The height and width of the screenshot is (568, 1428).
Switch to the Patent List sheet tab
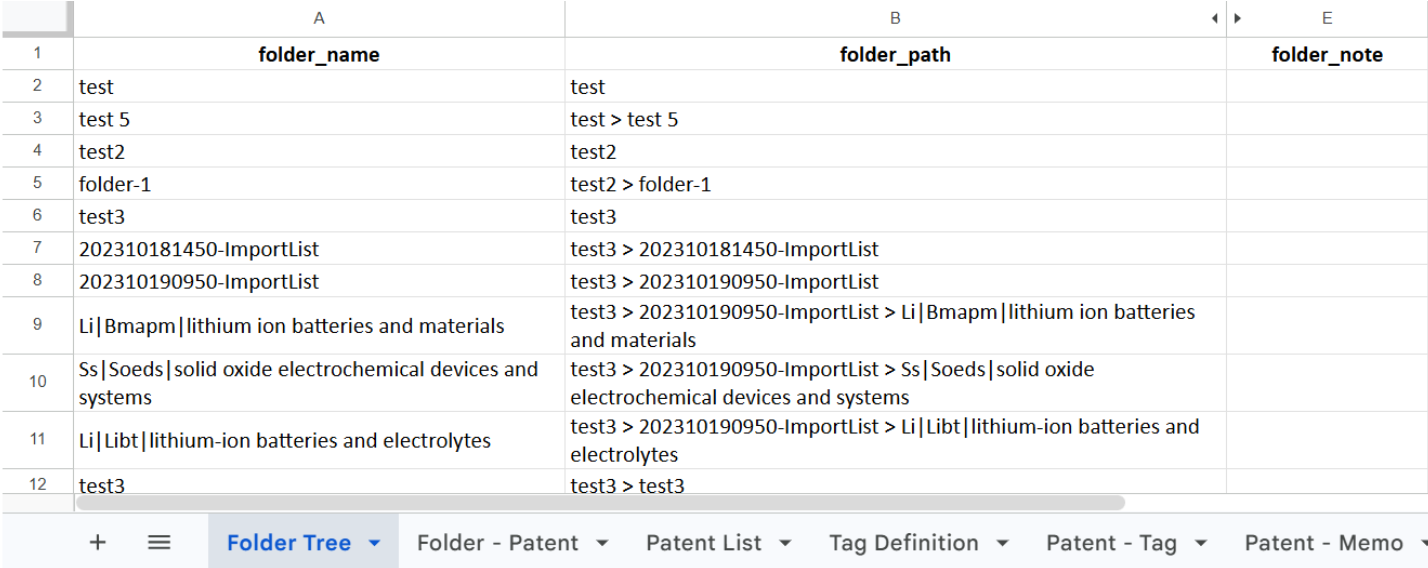pos(703,543)
